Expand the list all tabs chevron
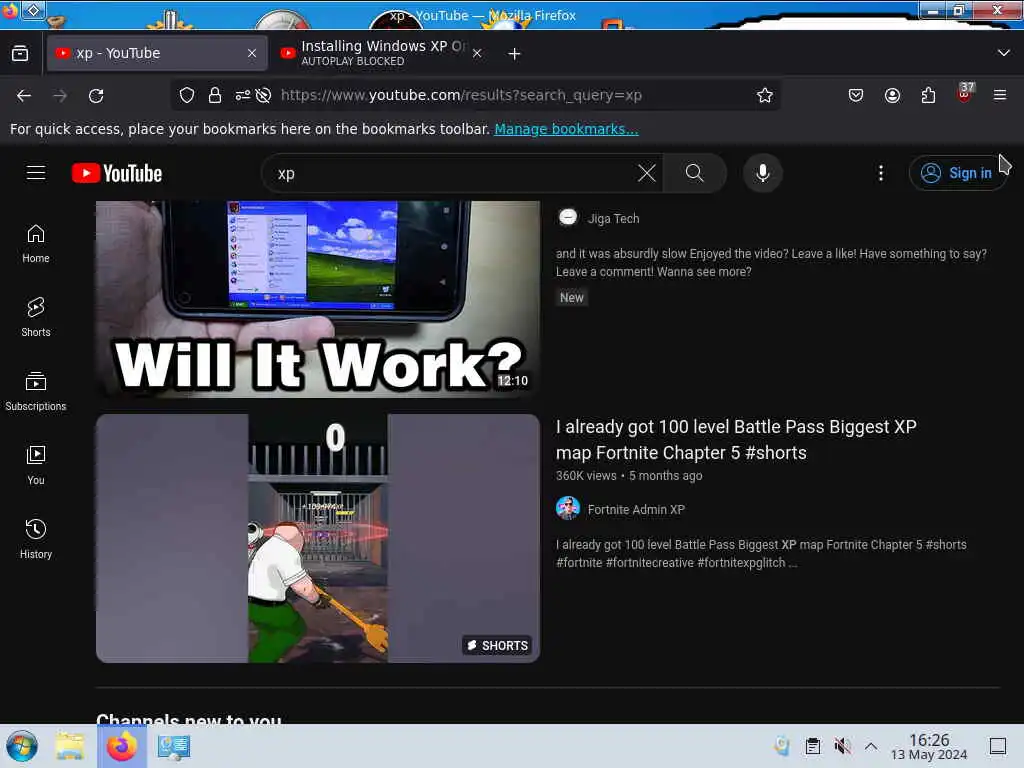Image resolution: width=1024 pixels, height=768 pixels. click(1004, 53)
